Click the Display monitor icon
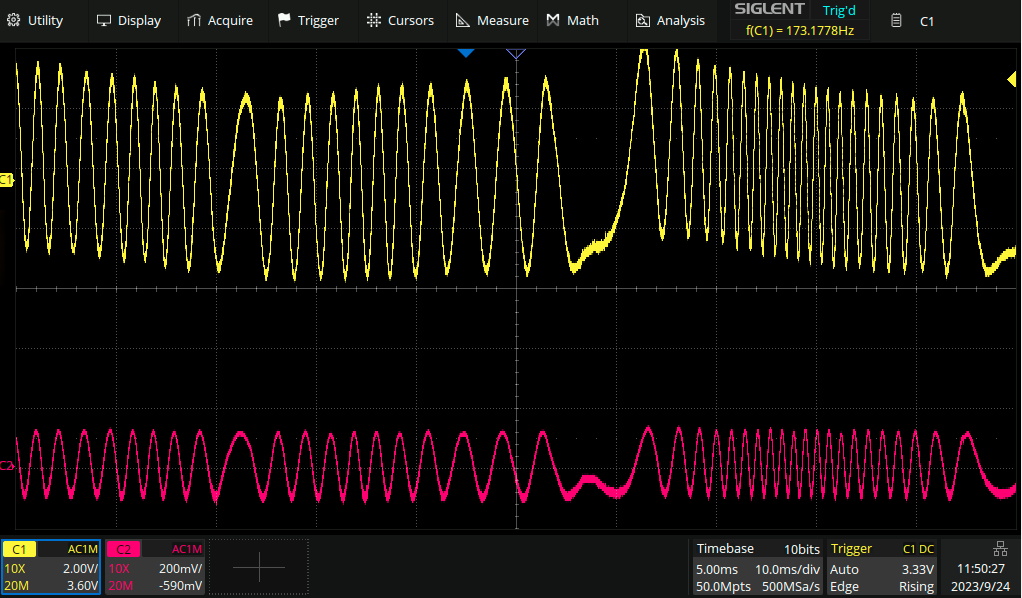Image resolution: width=1022 pixels, height=598 pixels. [x=104, y=20]
